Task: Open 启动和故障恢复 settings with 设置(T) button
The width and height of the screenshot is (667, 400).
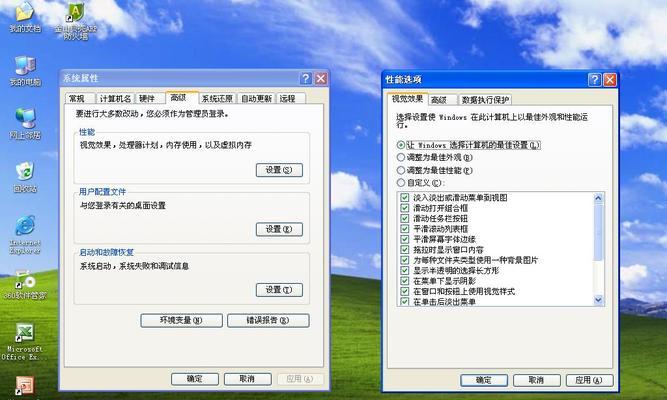Action: pyautogui.click(x=279, y=290)
